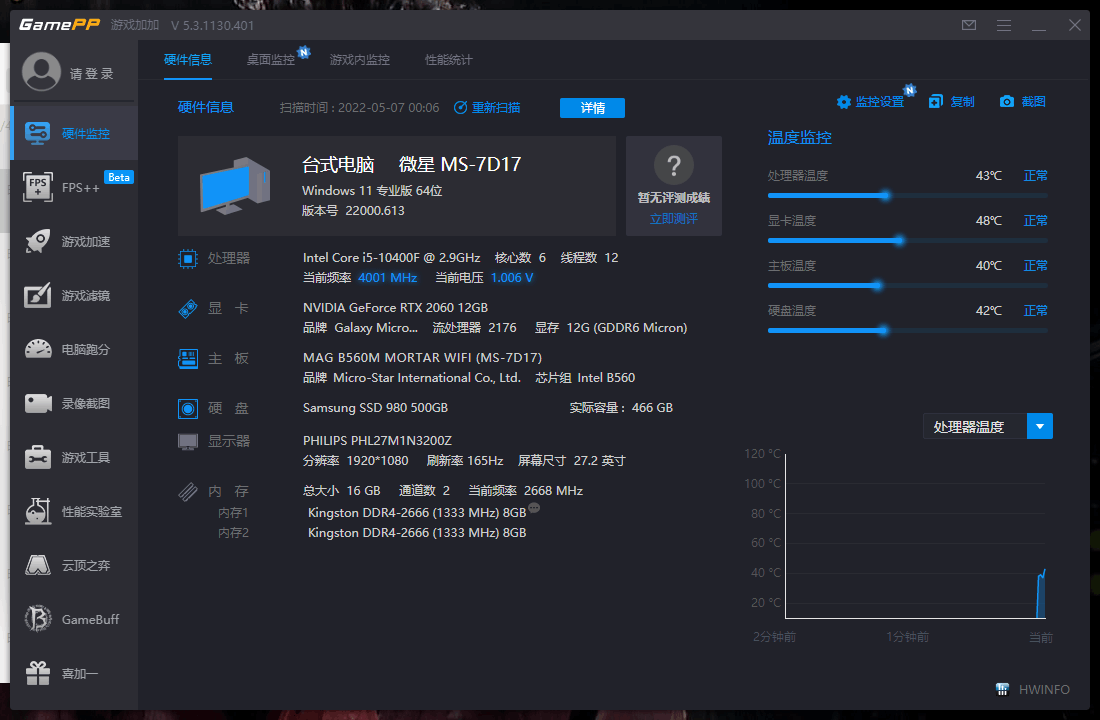Open 录像截图 camera icon
Image resolution: width=1100 pixels, height=720 pixels.
(x=38, y=404)
